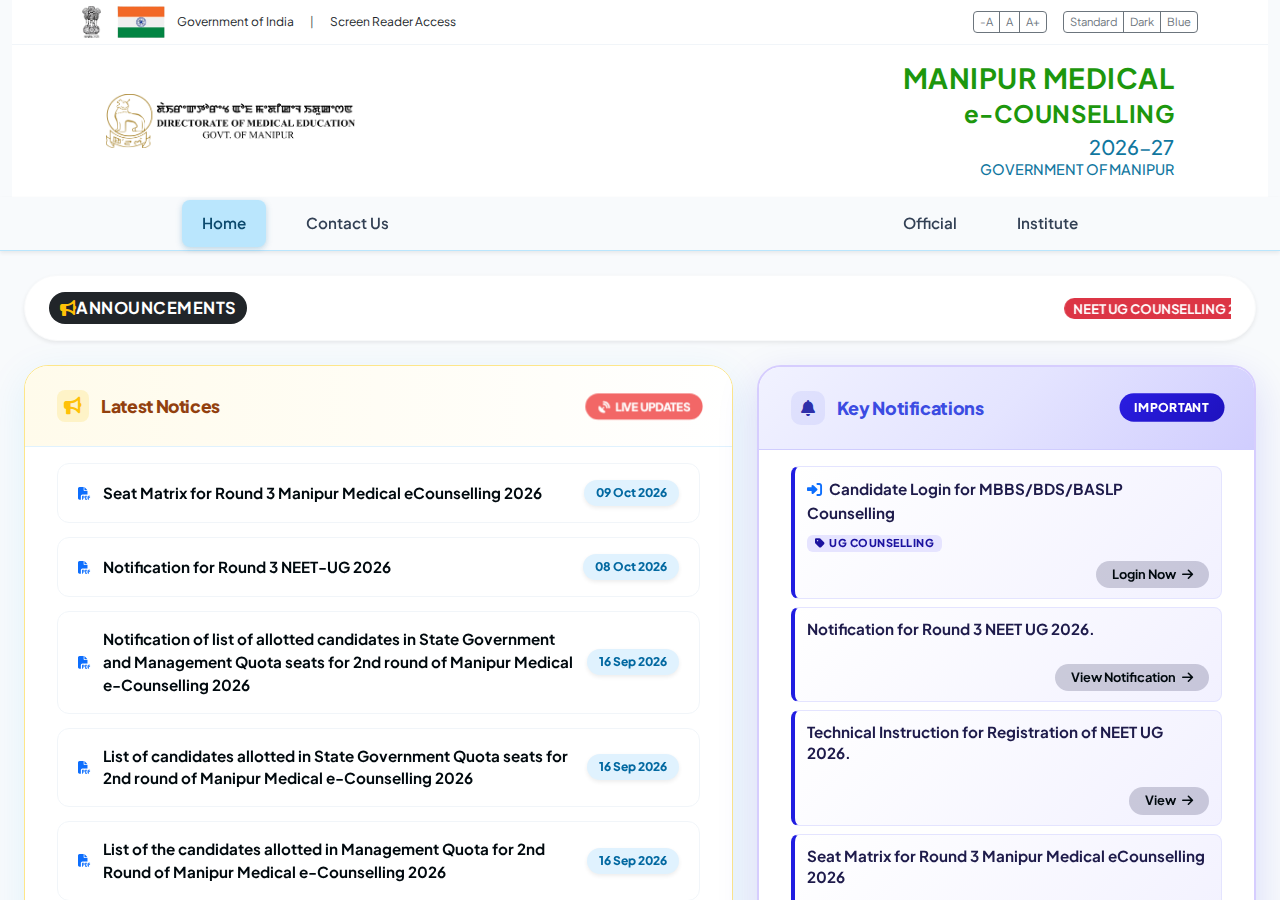Open Screen Reader Access link

[x=393, y=22]
